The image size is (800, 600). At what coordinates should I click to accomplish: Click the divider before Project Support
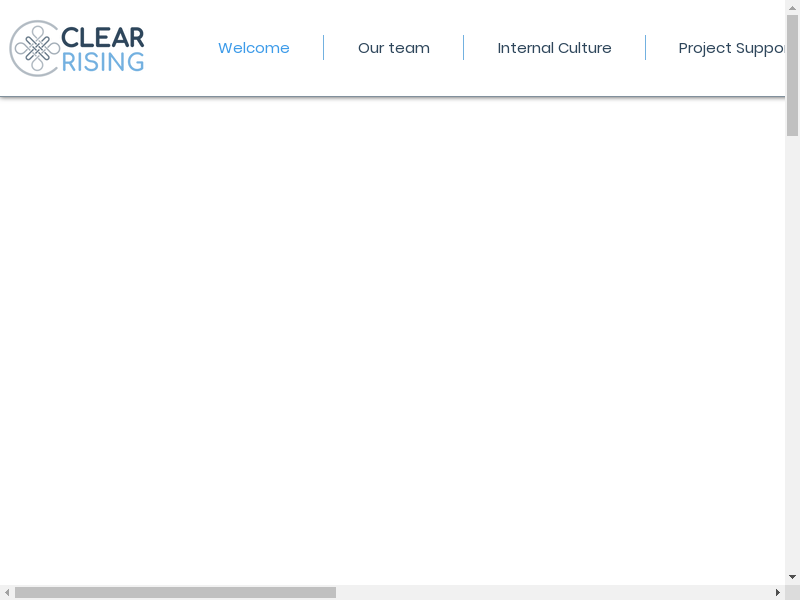[x=645, y=48]
